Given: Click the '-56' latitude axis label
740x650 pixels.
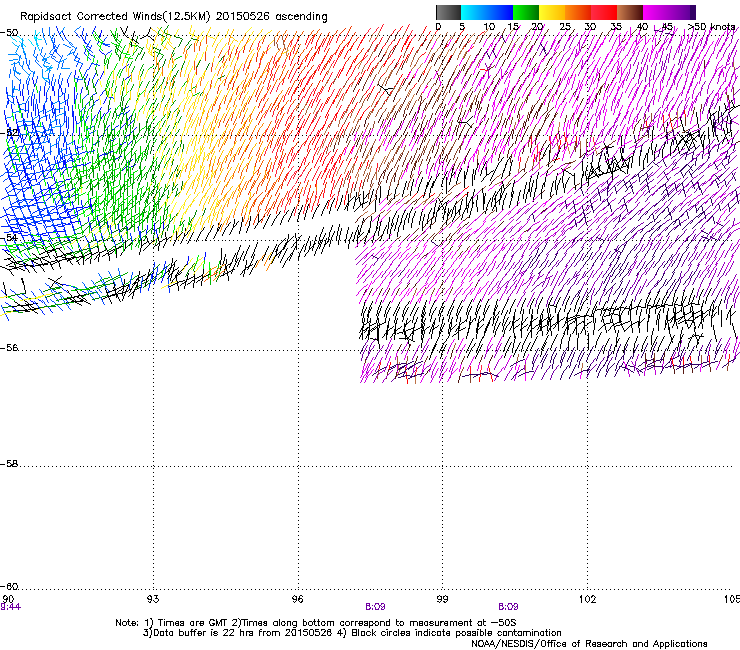Looking at the screenshot, I should click(9, 348).
